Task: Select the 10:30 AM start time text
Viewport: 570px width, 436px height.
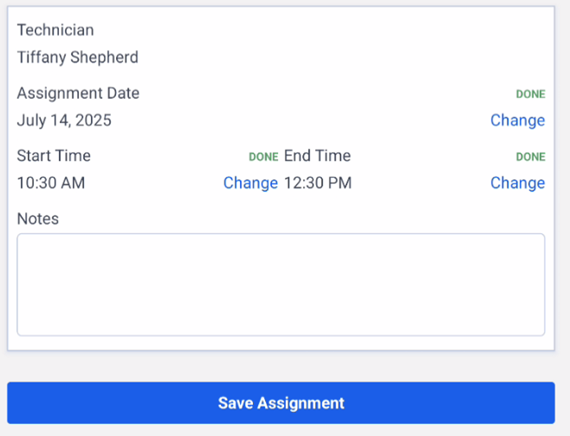Action: tap(51, 183)
